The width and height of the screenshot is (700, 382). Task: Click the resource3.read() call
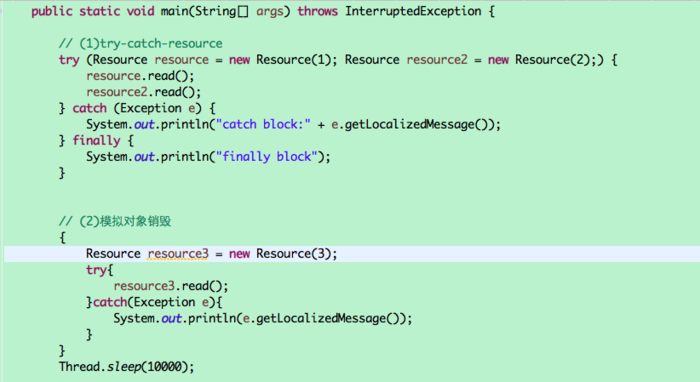171,286
